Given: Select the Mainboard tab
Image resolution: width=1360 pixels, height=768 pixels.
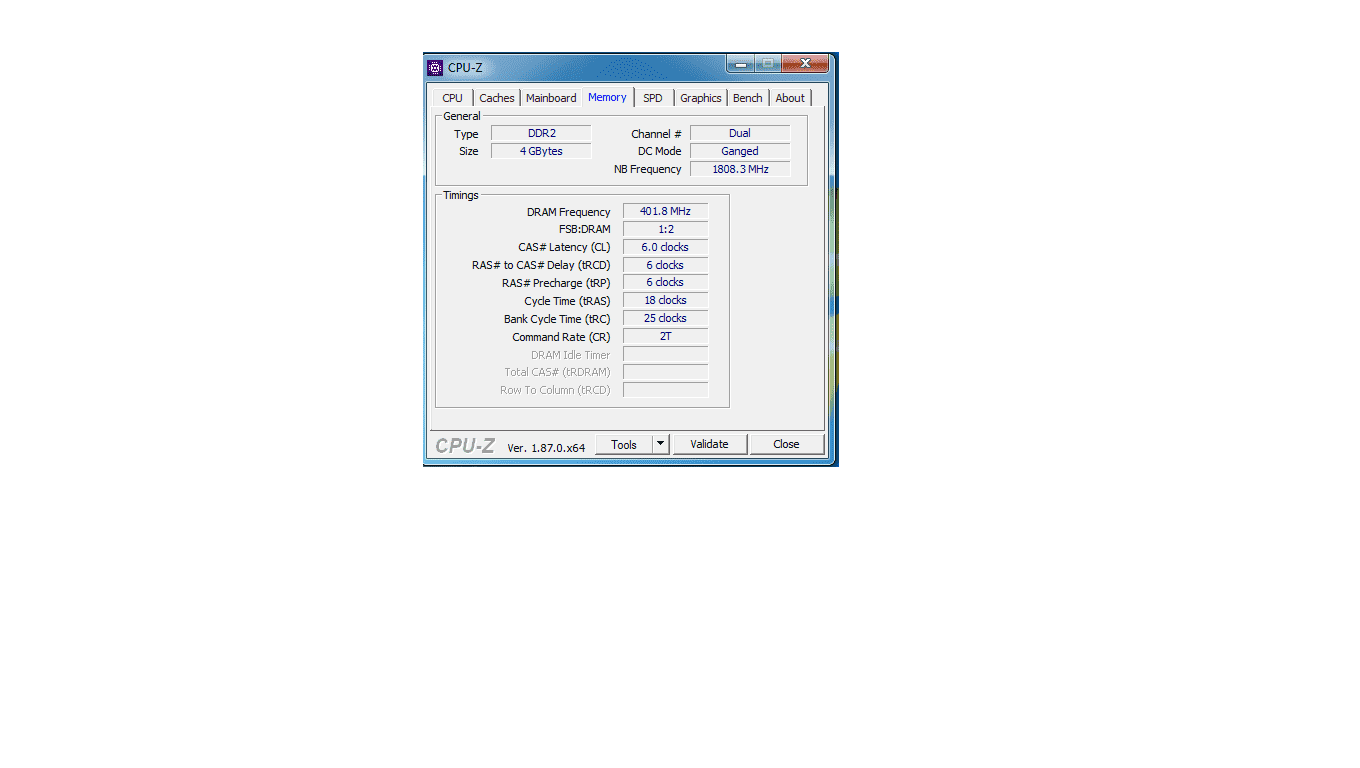Looking at the screenshot, I should [551, 98].
